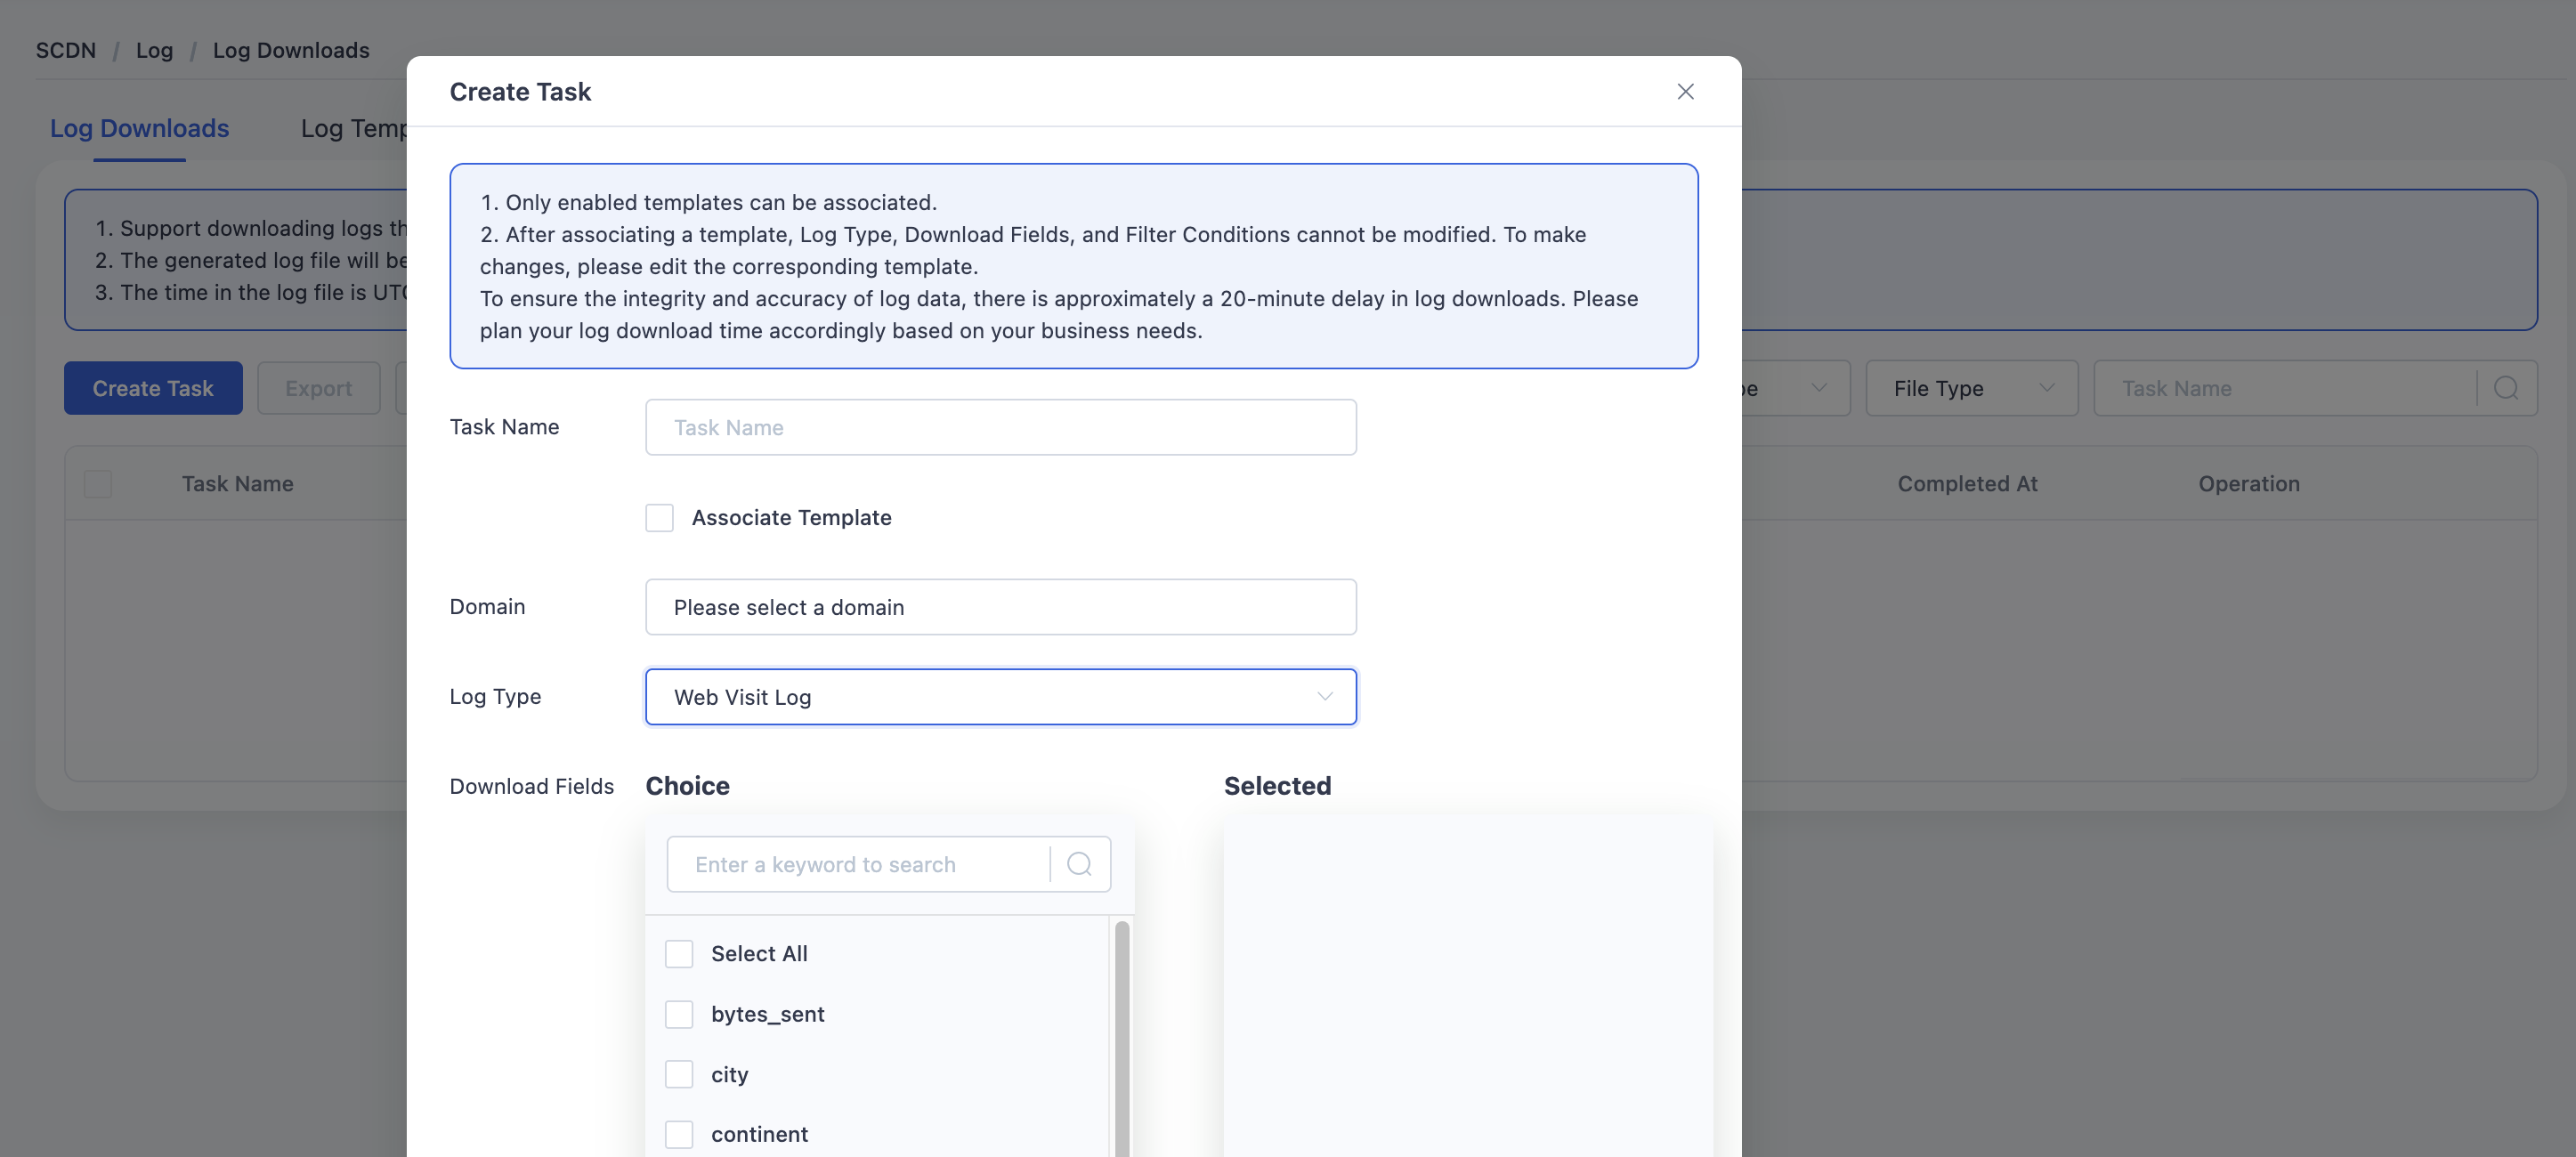The image size is (2576, 1157).
Task: Click the background Create Task button
Action: point(153,388)
